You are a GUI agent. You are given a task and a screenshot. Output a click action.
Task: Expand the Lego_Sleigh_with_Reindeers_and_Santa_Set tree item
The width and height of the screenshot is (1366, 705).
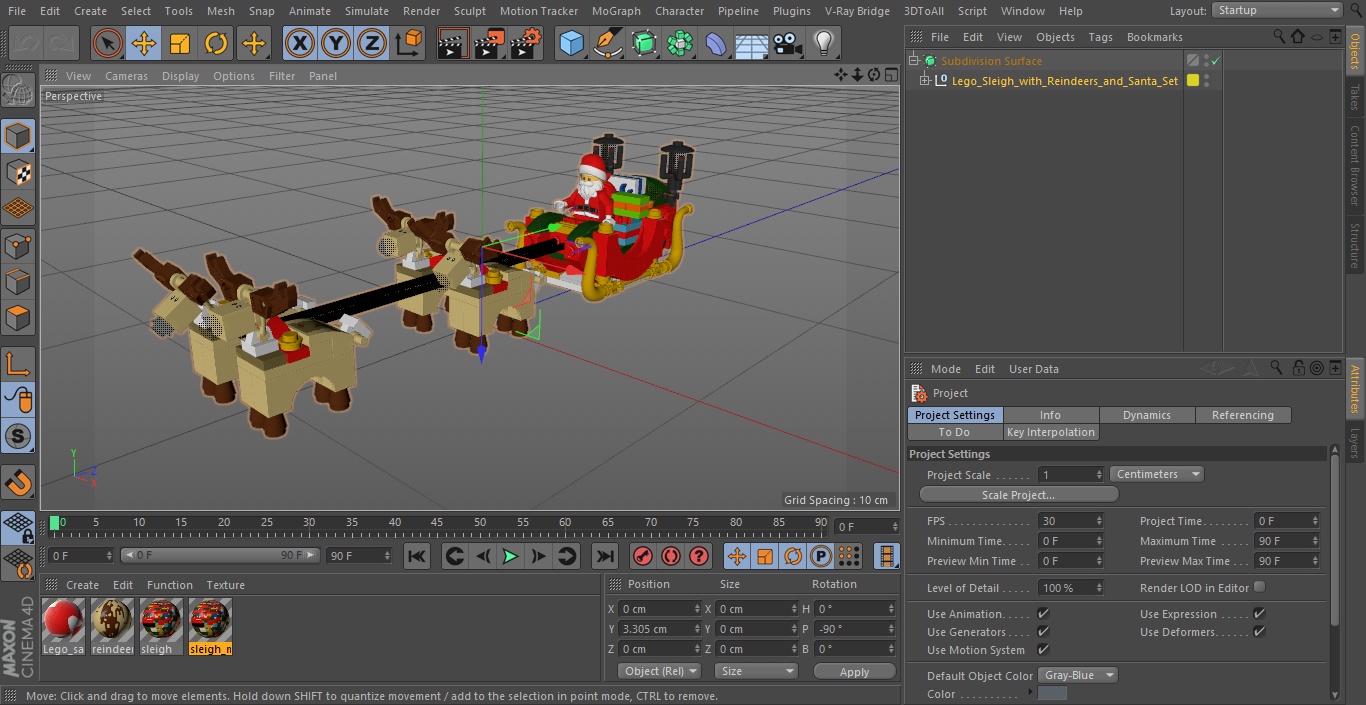click(925, 81)
